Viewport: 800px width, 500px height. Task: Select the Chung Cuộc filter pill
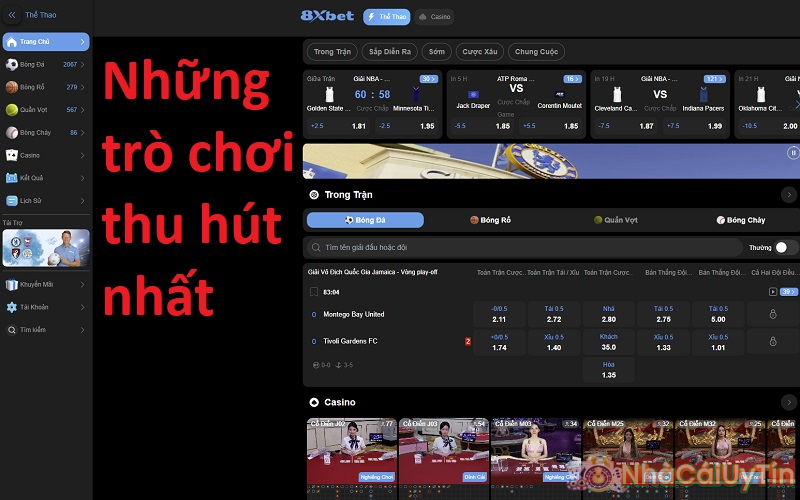[536, 52]
